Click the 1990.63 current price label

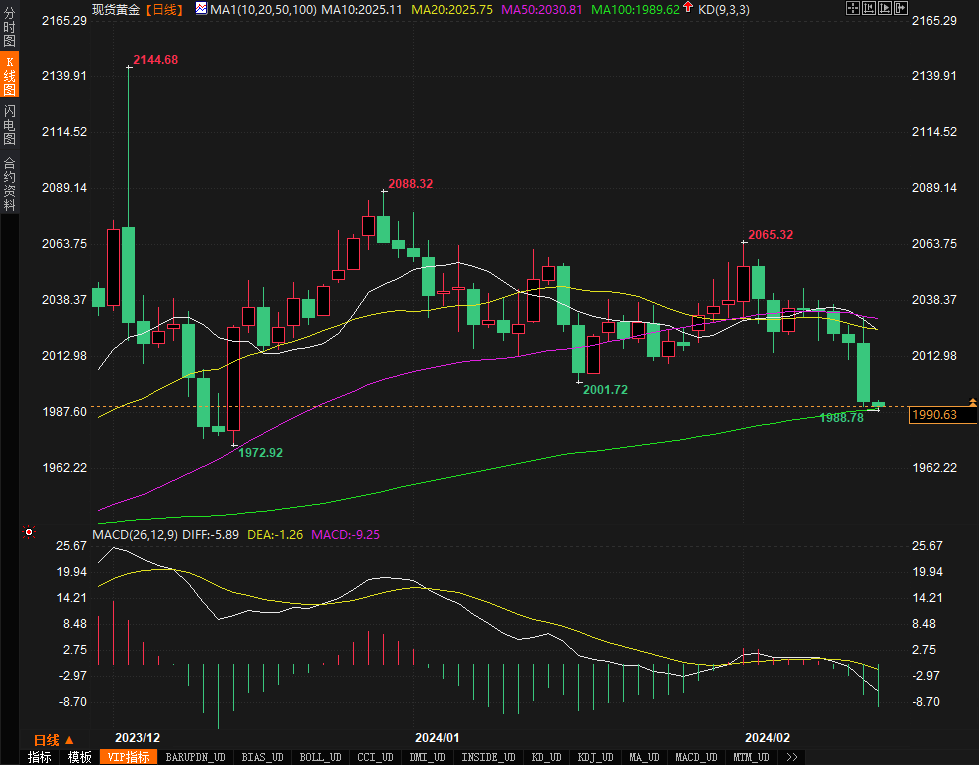(x=942, y=415)
